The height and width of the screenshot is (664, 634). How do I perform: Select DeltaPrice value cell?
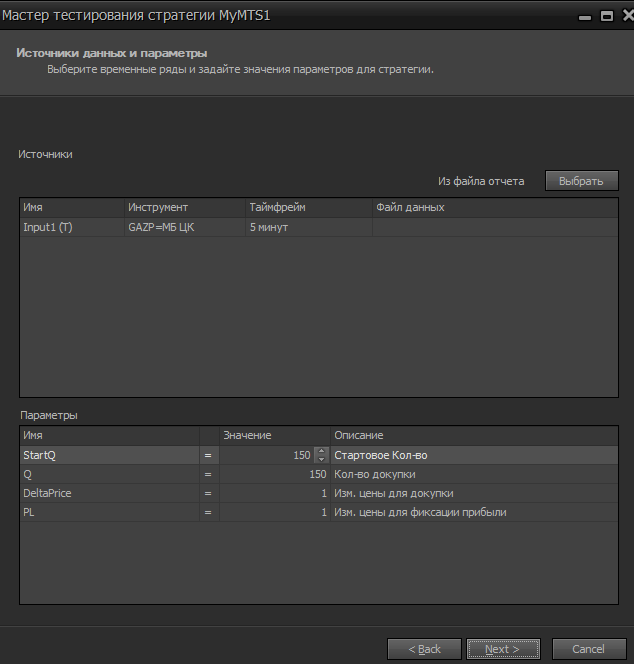(274, 493)
